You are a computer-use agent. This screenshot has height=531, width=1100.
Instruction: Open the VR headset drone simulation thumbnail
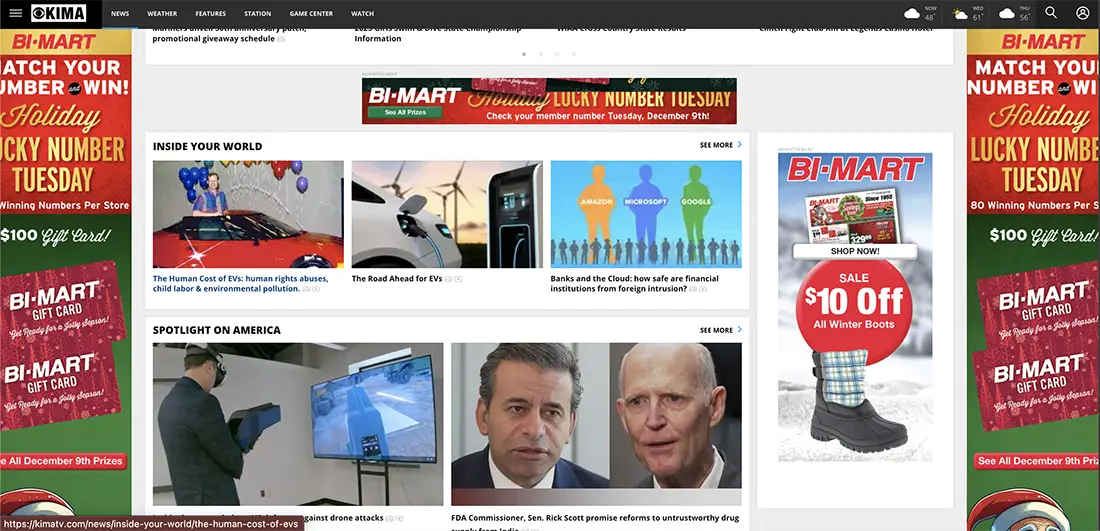(x=298, y=424)
